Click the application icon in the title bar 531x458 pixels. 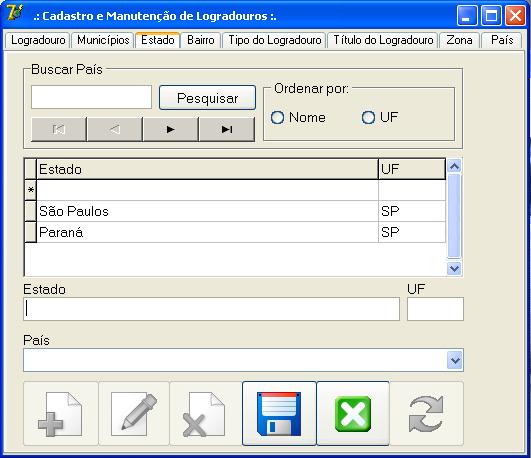(x=15, y=13)
